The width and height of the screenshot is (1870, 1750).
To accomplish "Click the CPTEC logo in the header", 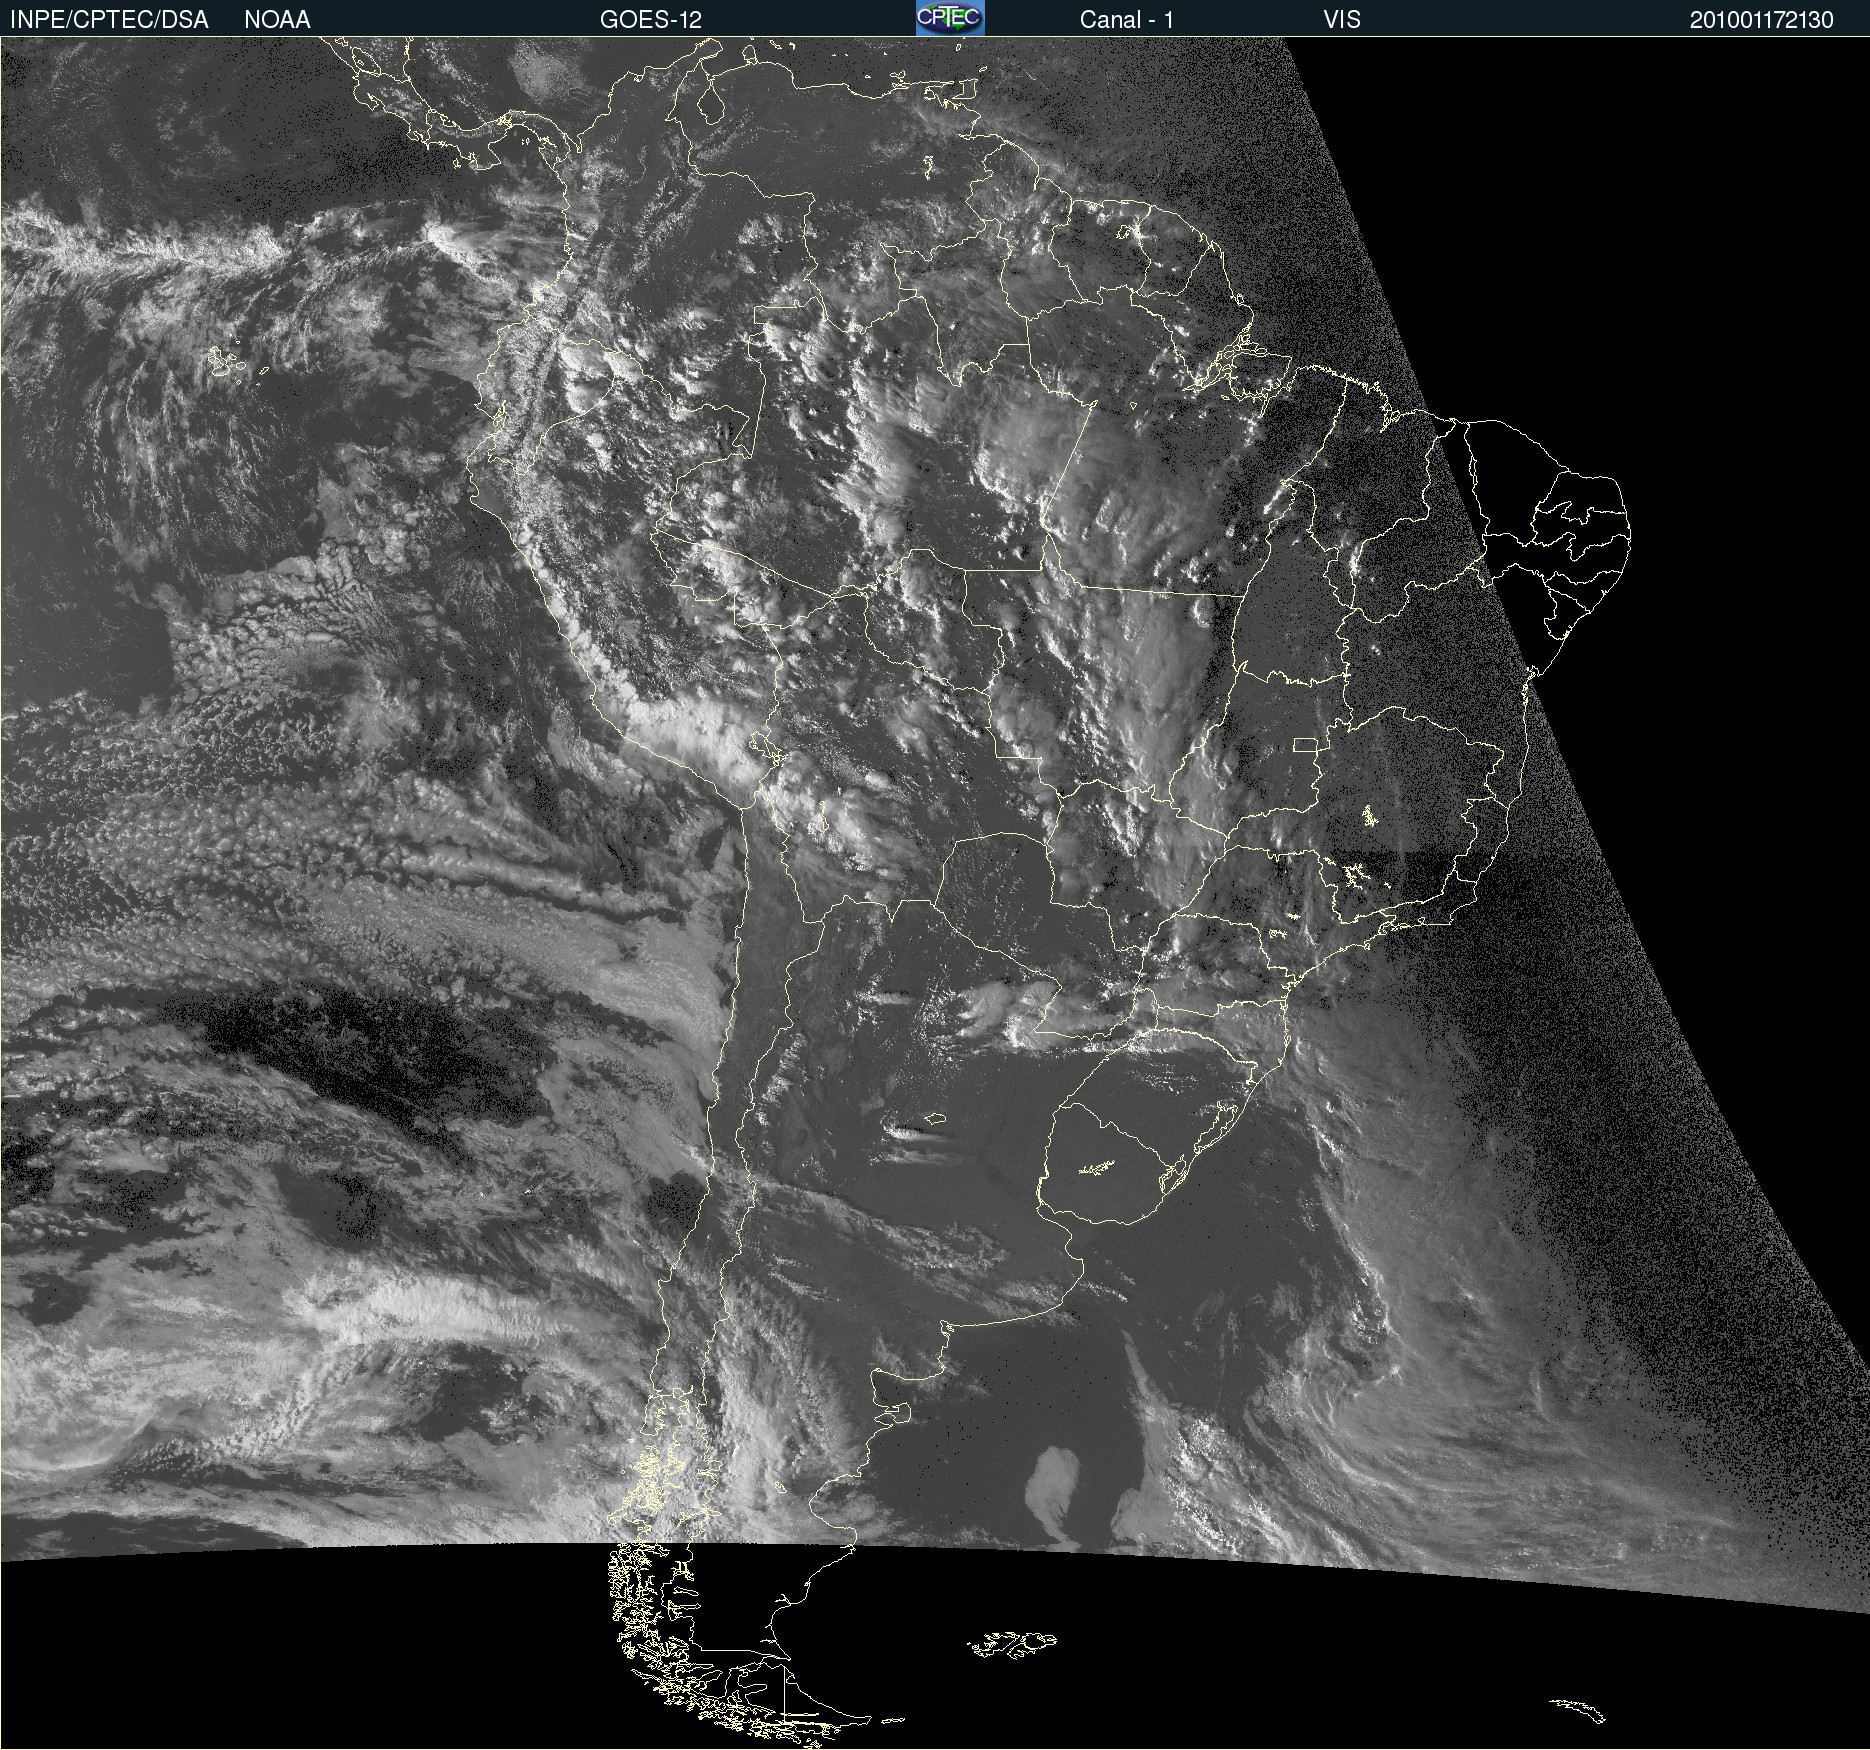I will [x=950, y=18].
